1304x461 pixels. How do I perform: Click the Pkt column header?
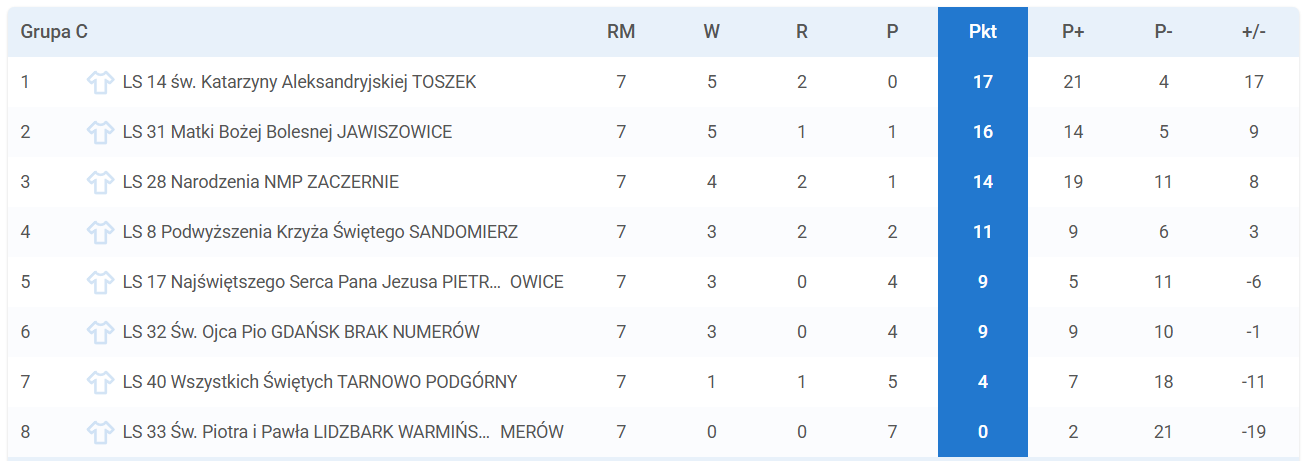[x=983, y=32]
